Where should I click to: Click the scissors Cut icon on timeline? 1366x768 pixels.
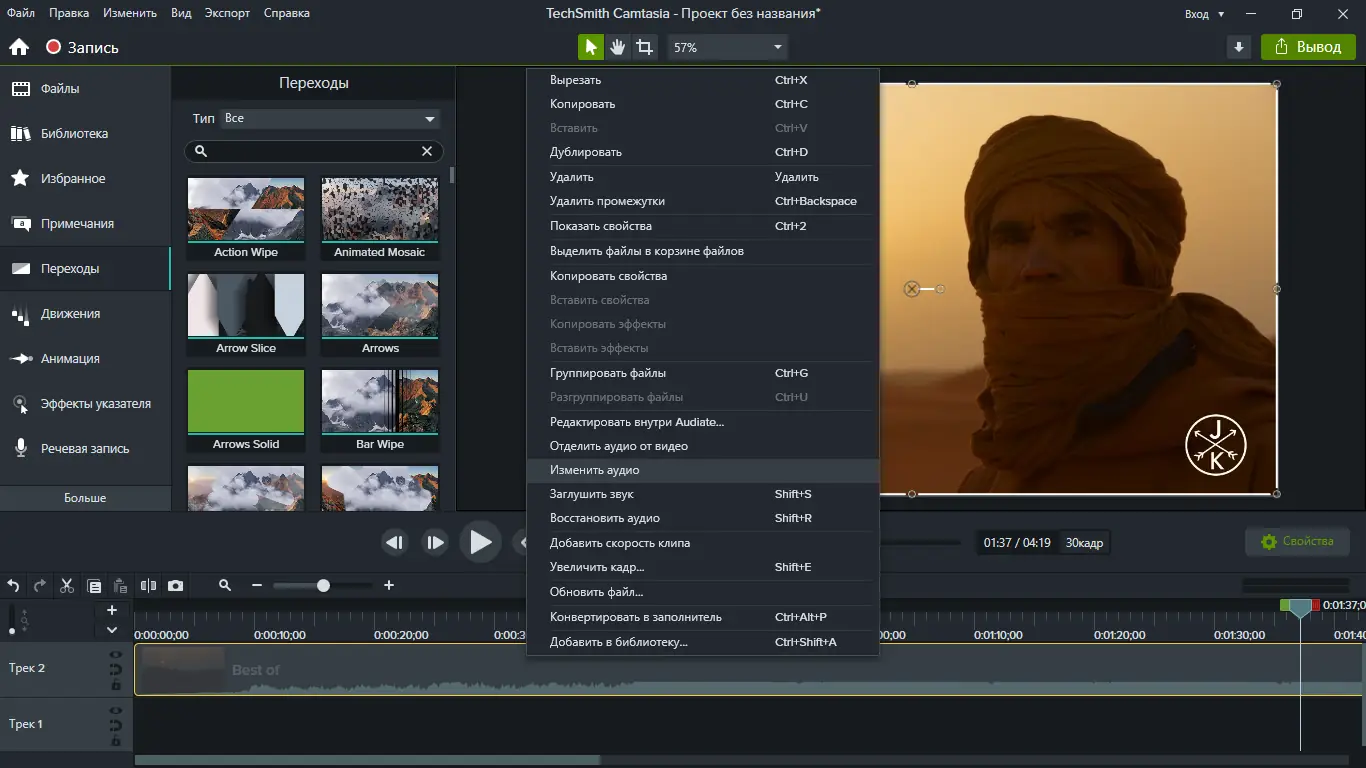67,586
